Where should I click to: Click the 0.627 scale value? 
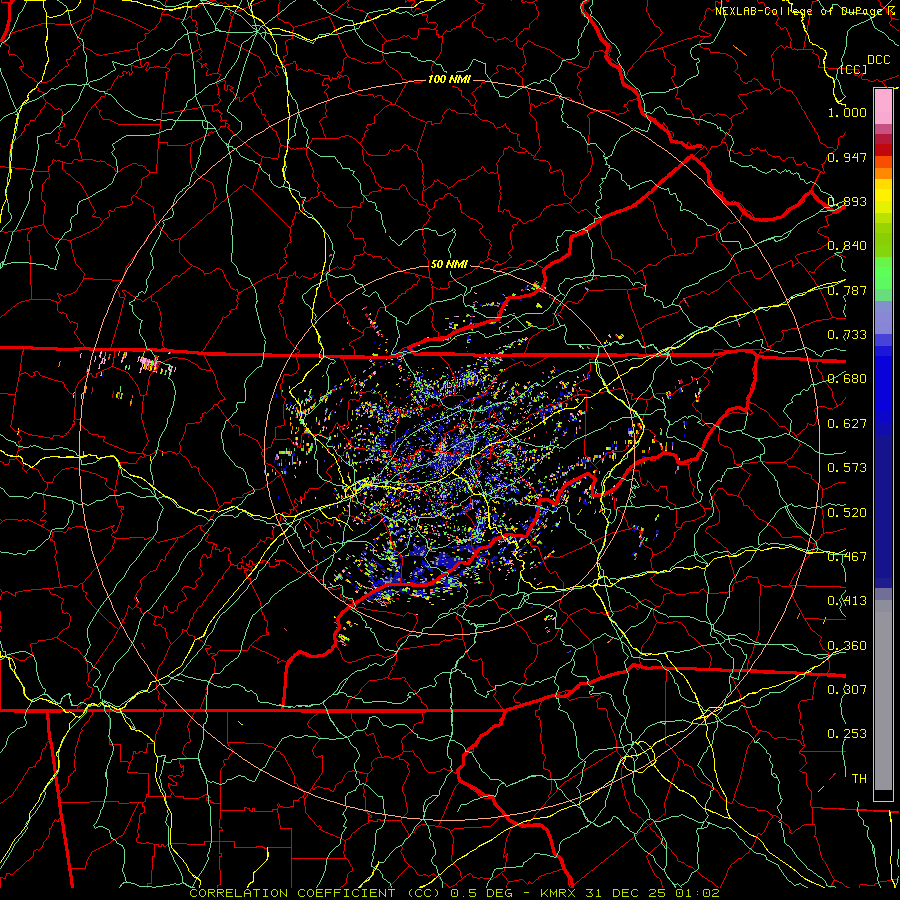click(x=847, y=424)
